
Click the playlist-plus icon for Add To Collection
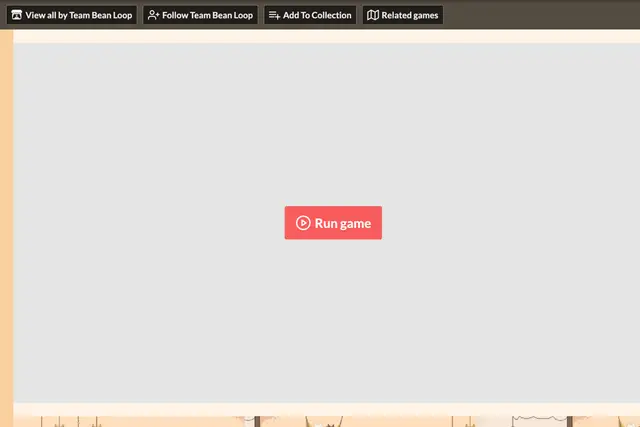pos(274,15)
